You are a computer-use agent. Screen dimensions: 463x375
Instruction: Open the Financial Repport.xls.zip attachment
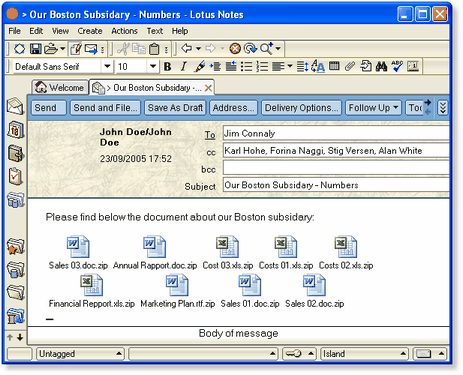[91, 291]
